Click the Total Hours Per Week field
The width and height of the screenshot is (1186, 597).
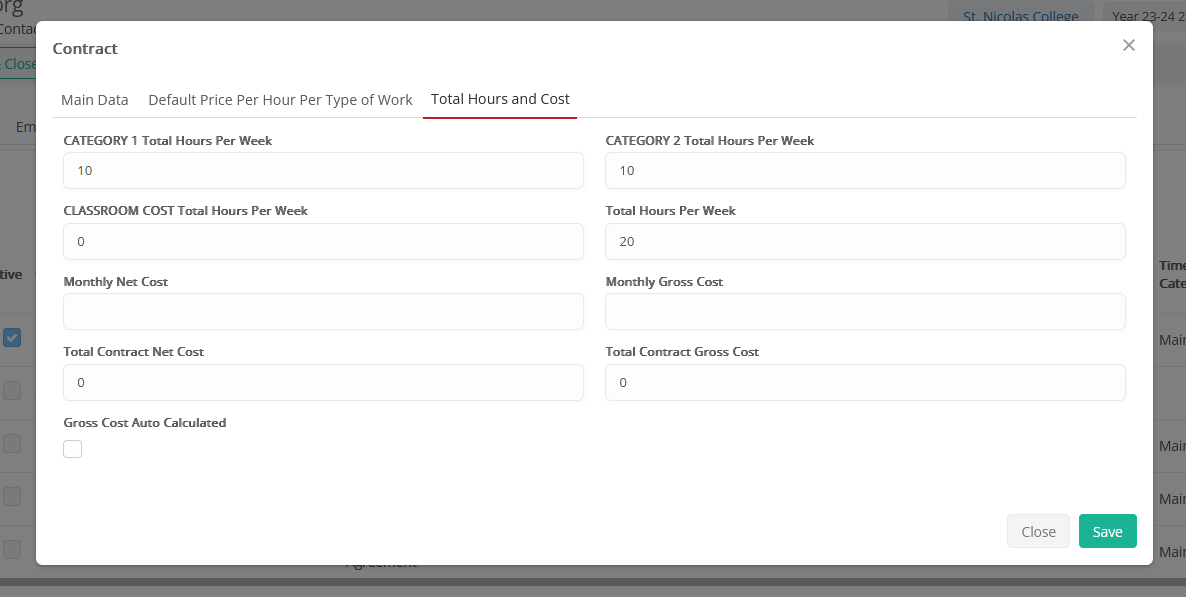pos(865,242)
